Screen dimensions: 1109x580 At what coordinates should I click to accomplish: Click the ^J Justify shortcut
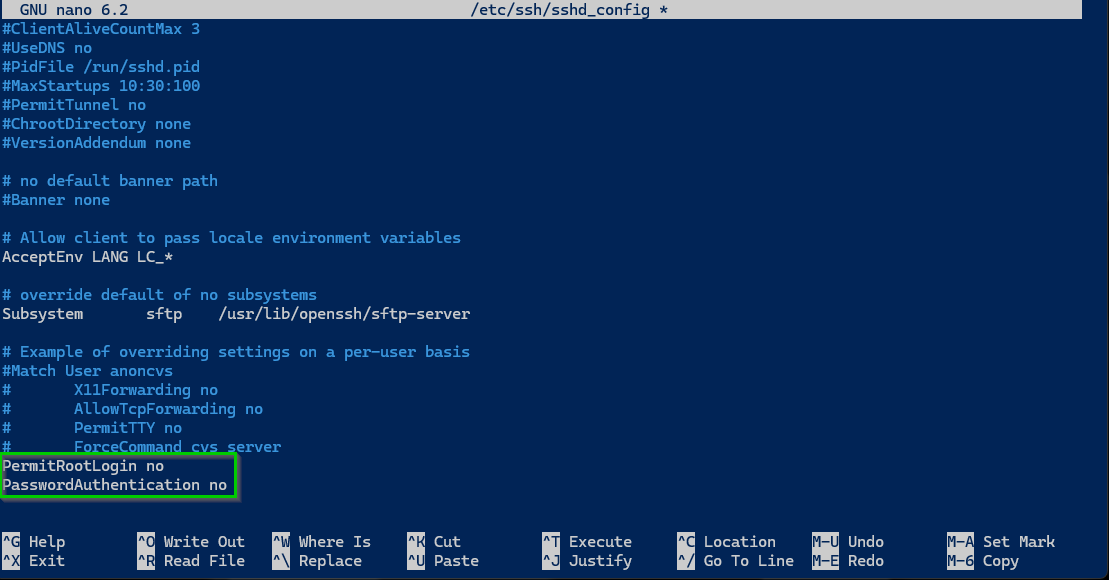click(587, 561)
